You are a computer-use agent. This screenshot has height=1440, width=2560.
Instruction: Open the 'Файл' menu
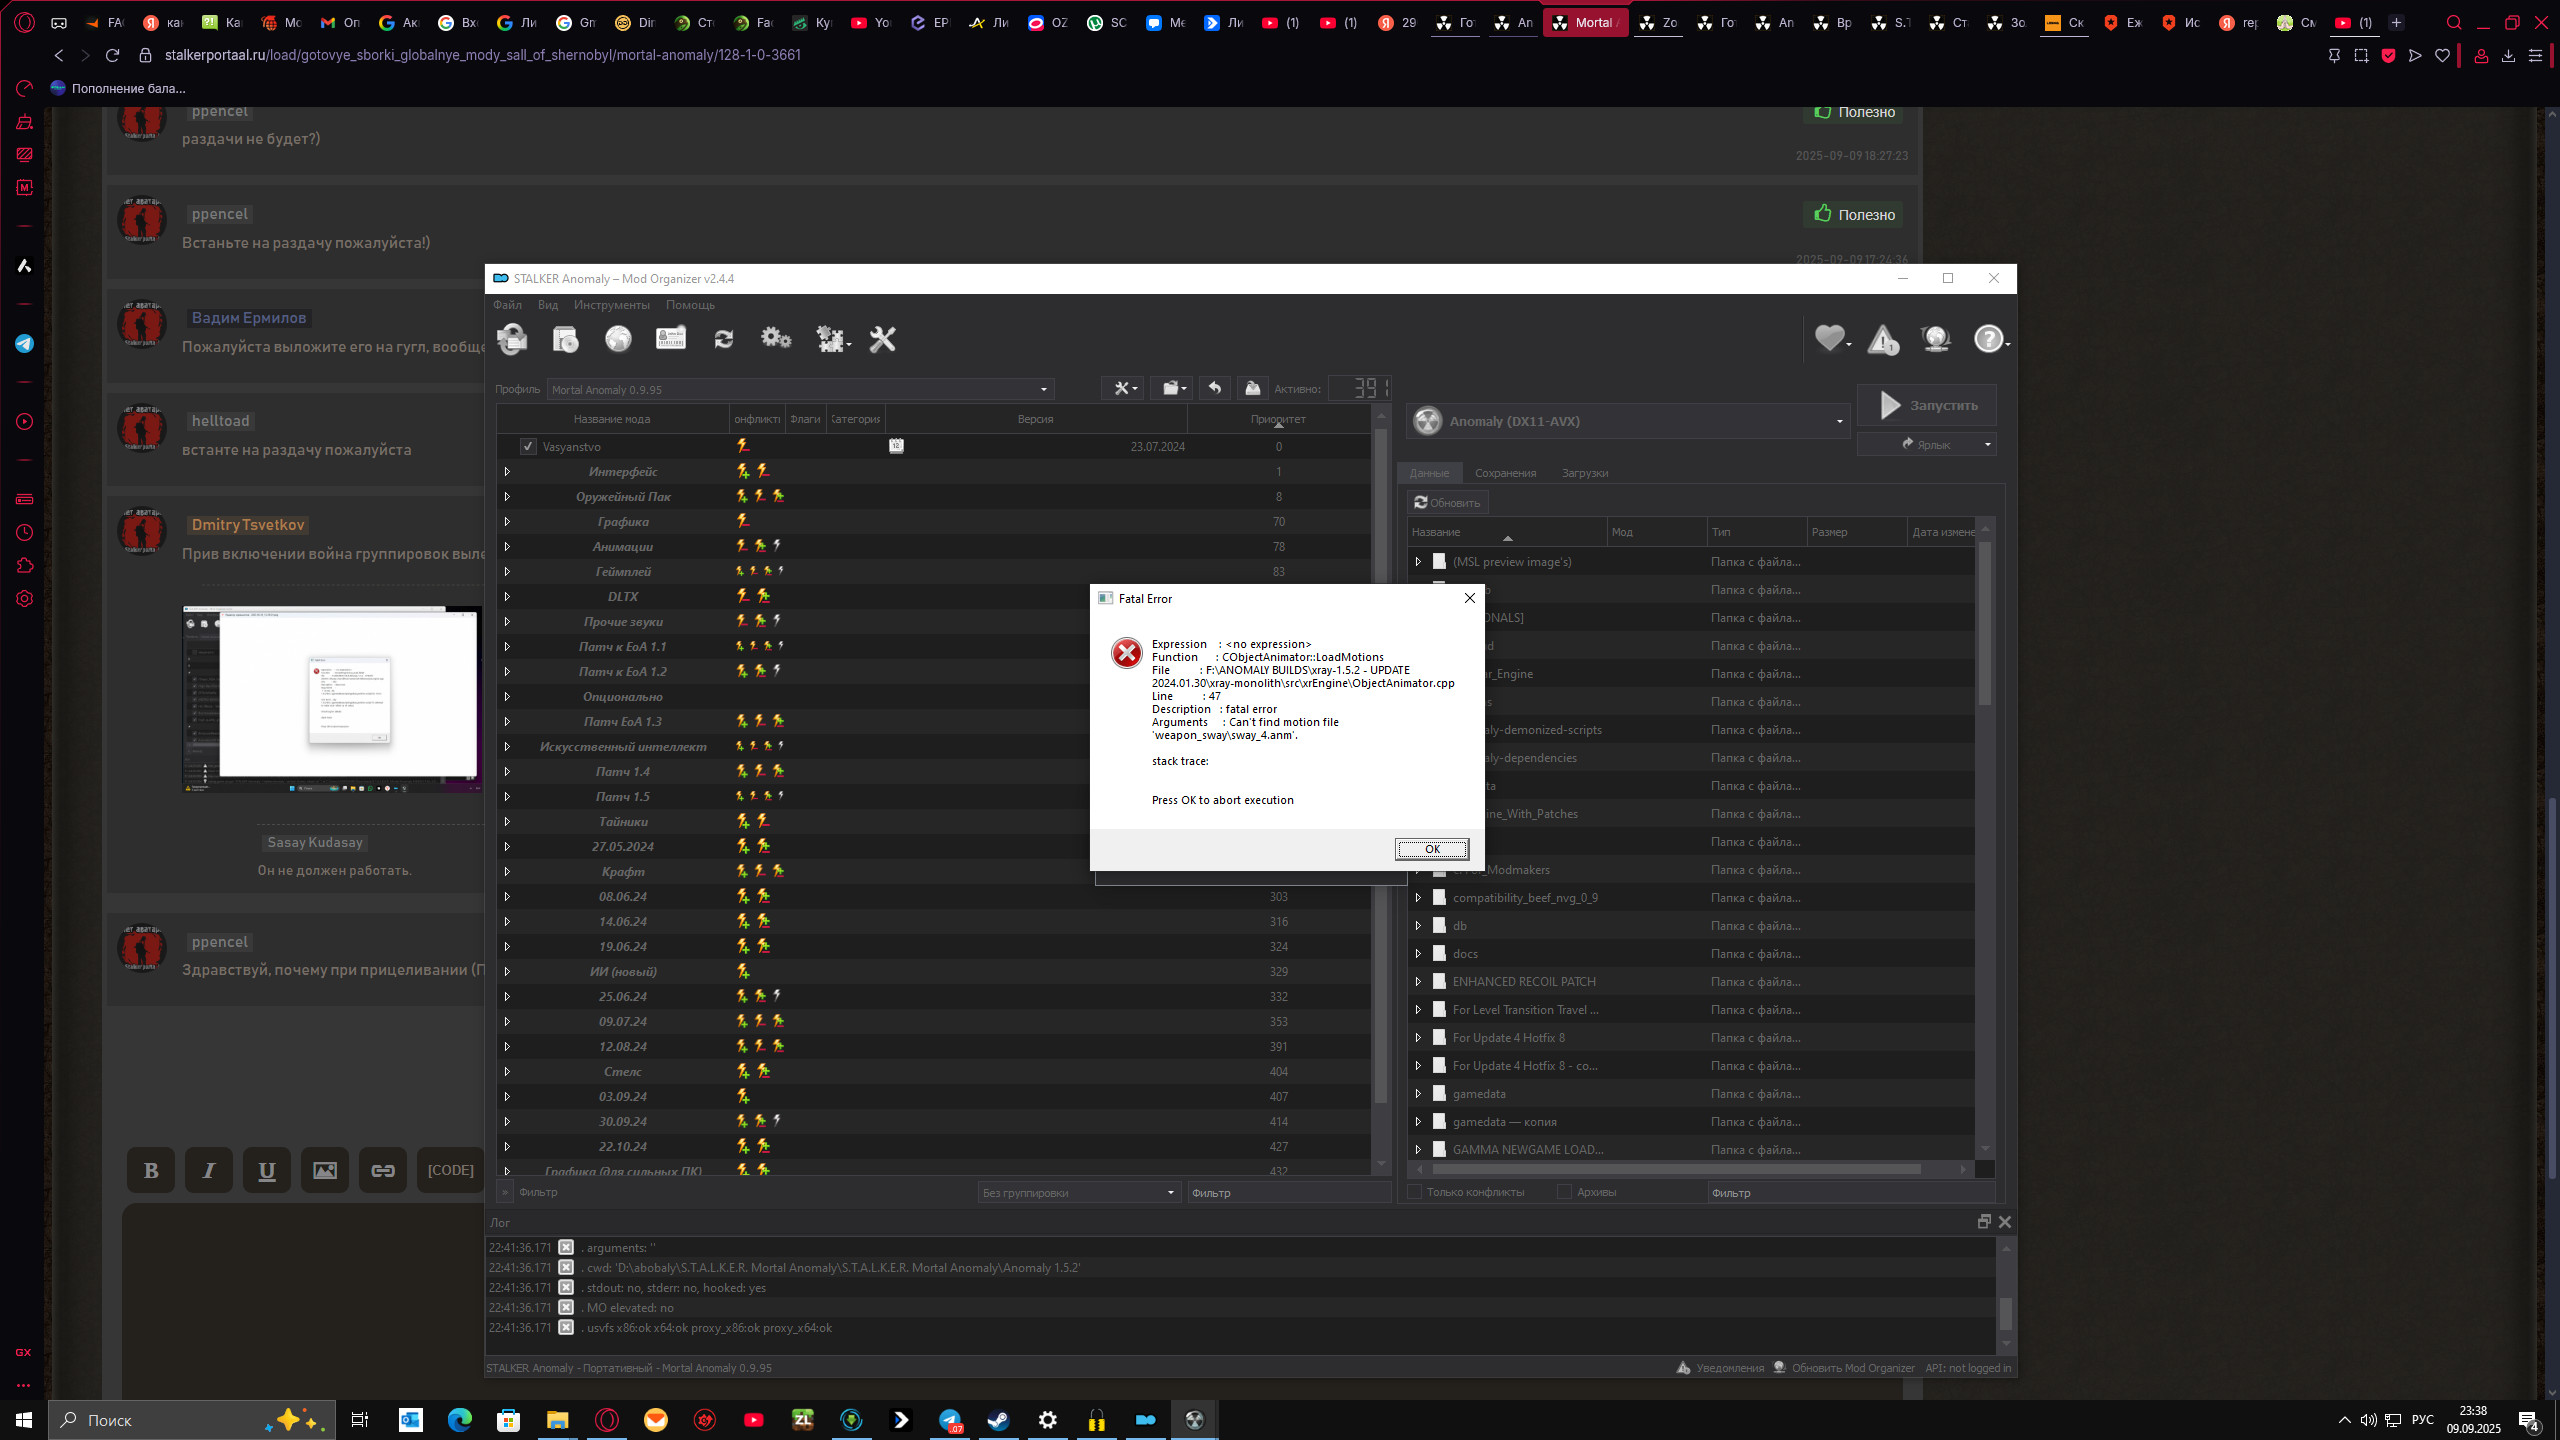point(507,305)
